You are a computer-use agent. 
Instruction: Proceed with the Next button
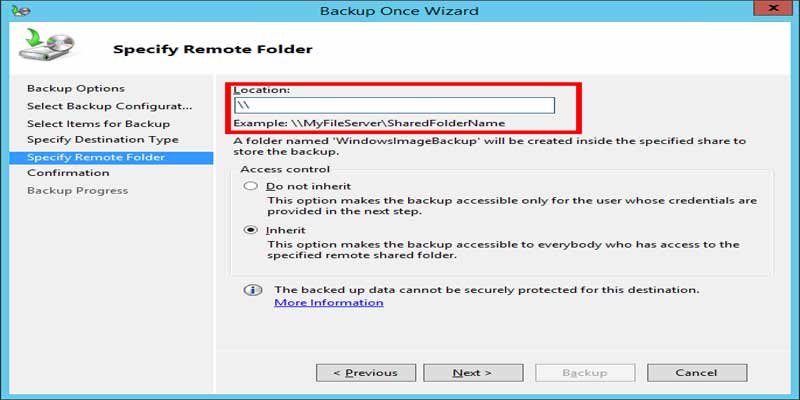coord(472,372)
